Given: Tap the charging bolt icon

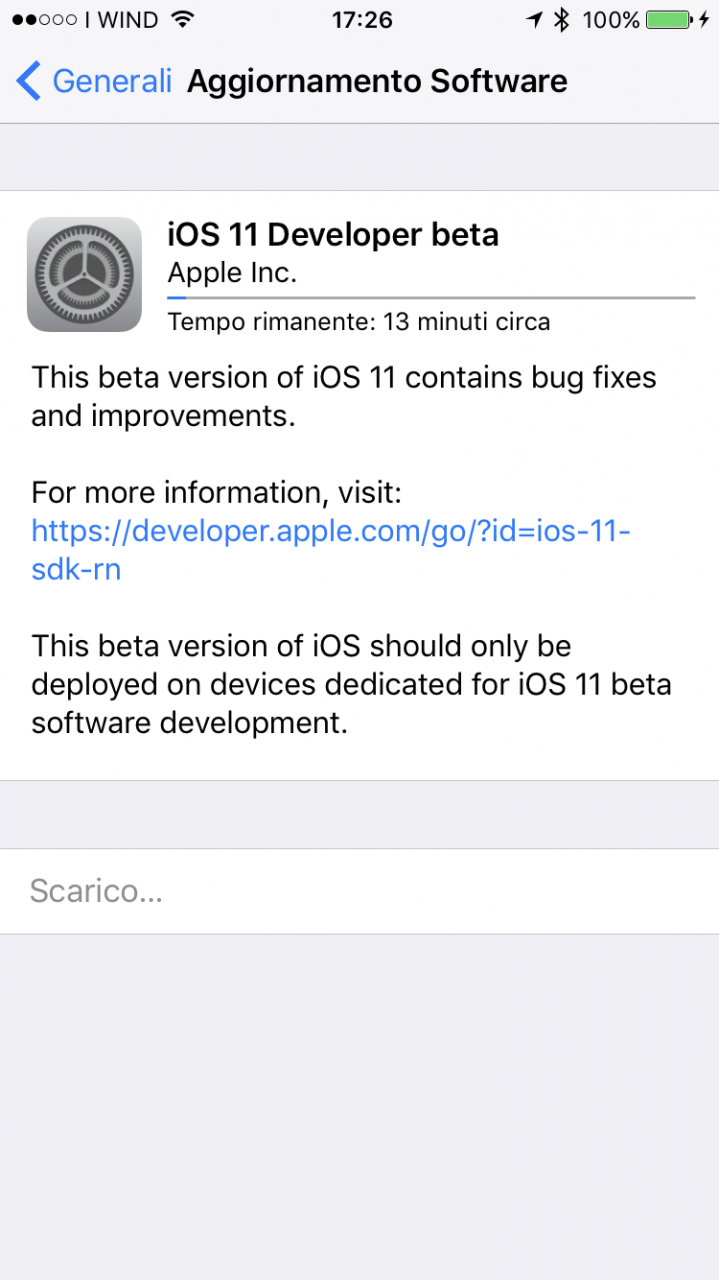Looking at the screenshot, I should 703,19.
